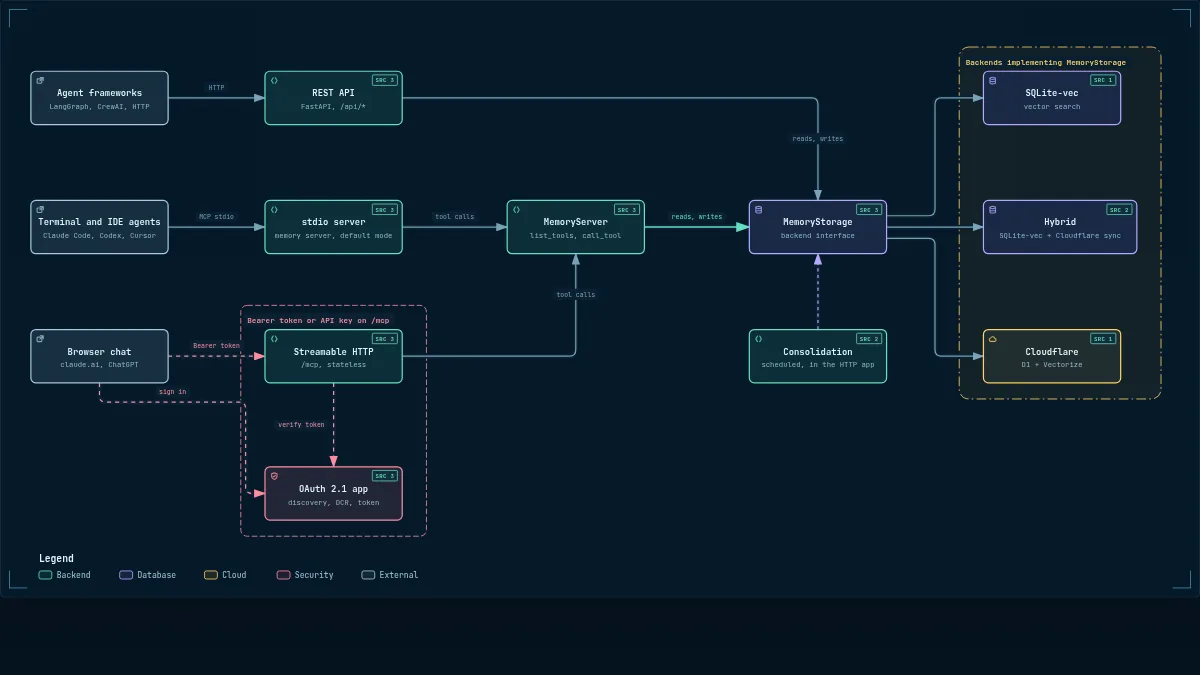Select the 'OAuth 2.1 app' node title
The image size is (1200, 675).
coord(333,489)
